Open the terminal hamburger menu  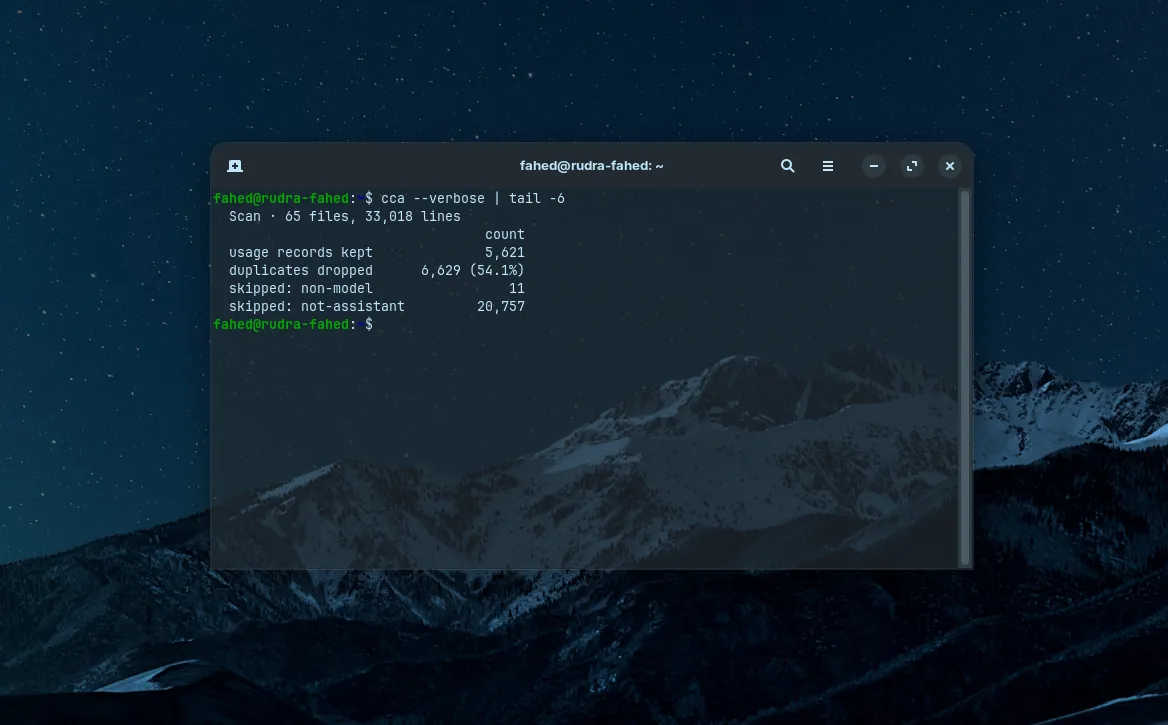(x=828, y=166)
